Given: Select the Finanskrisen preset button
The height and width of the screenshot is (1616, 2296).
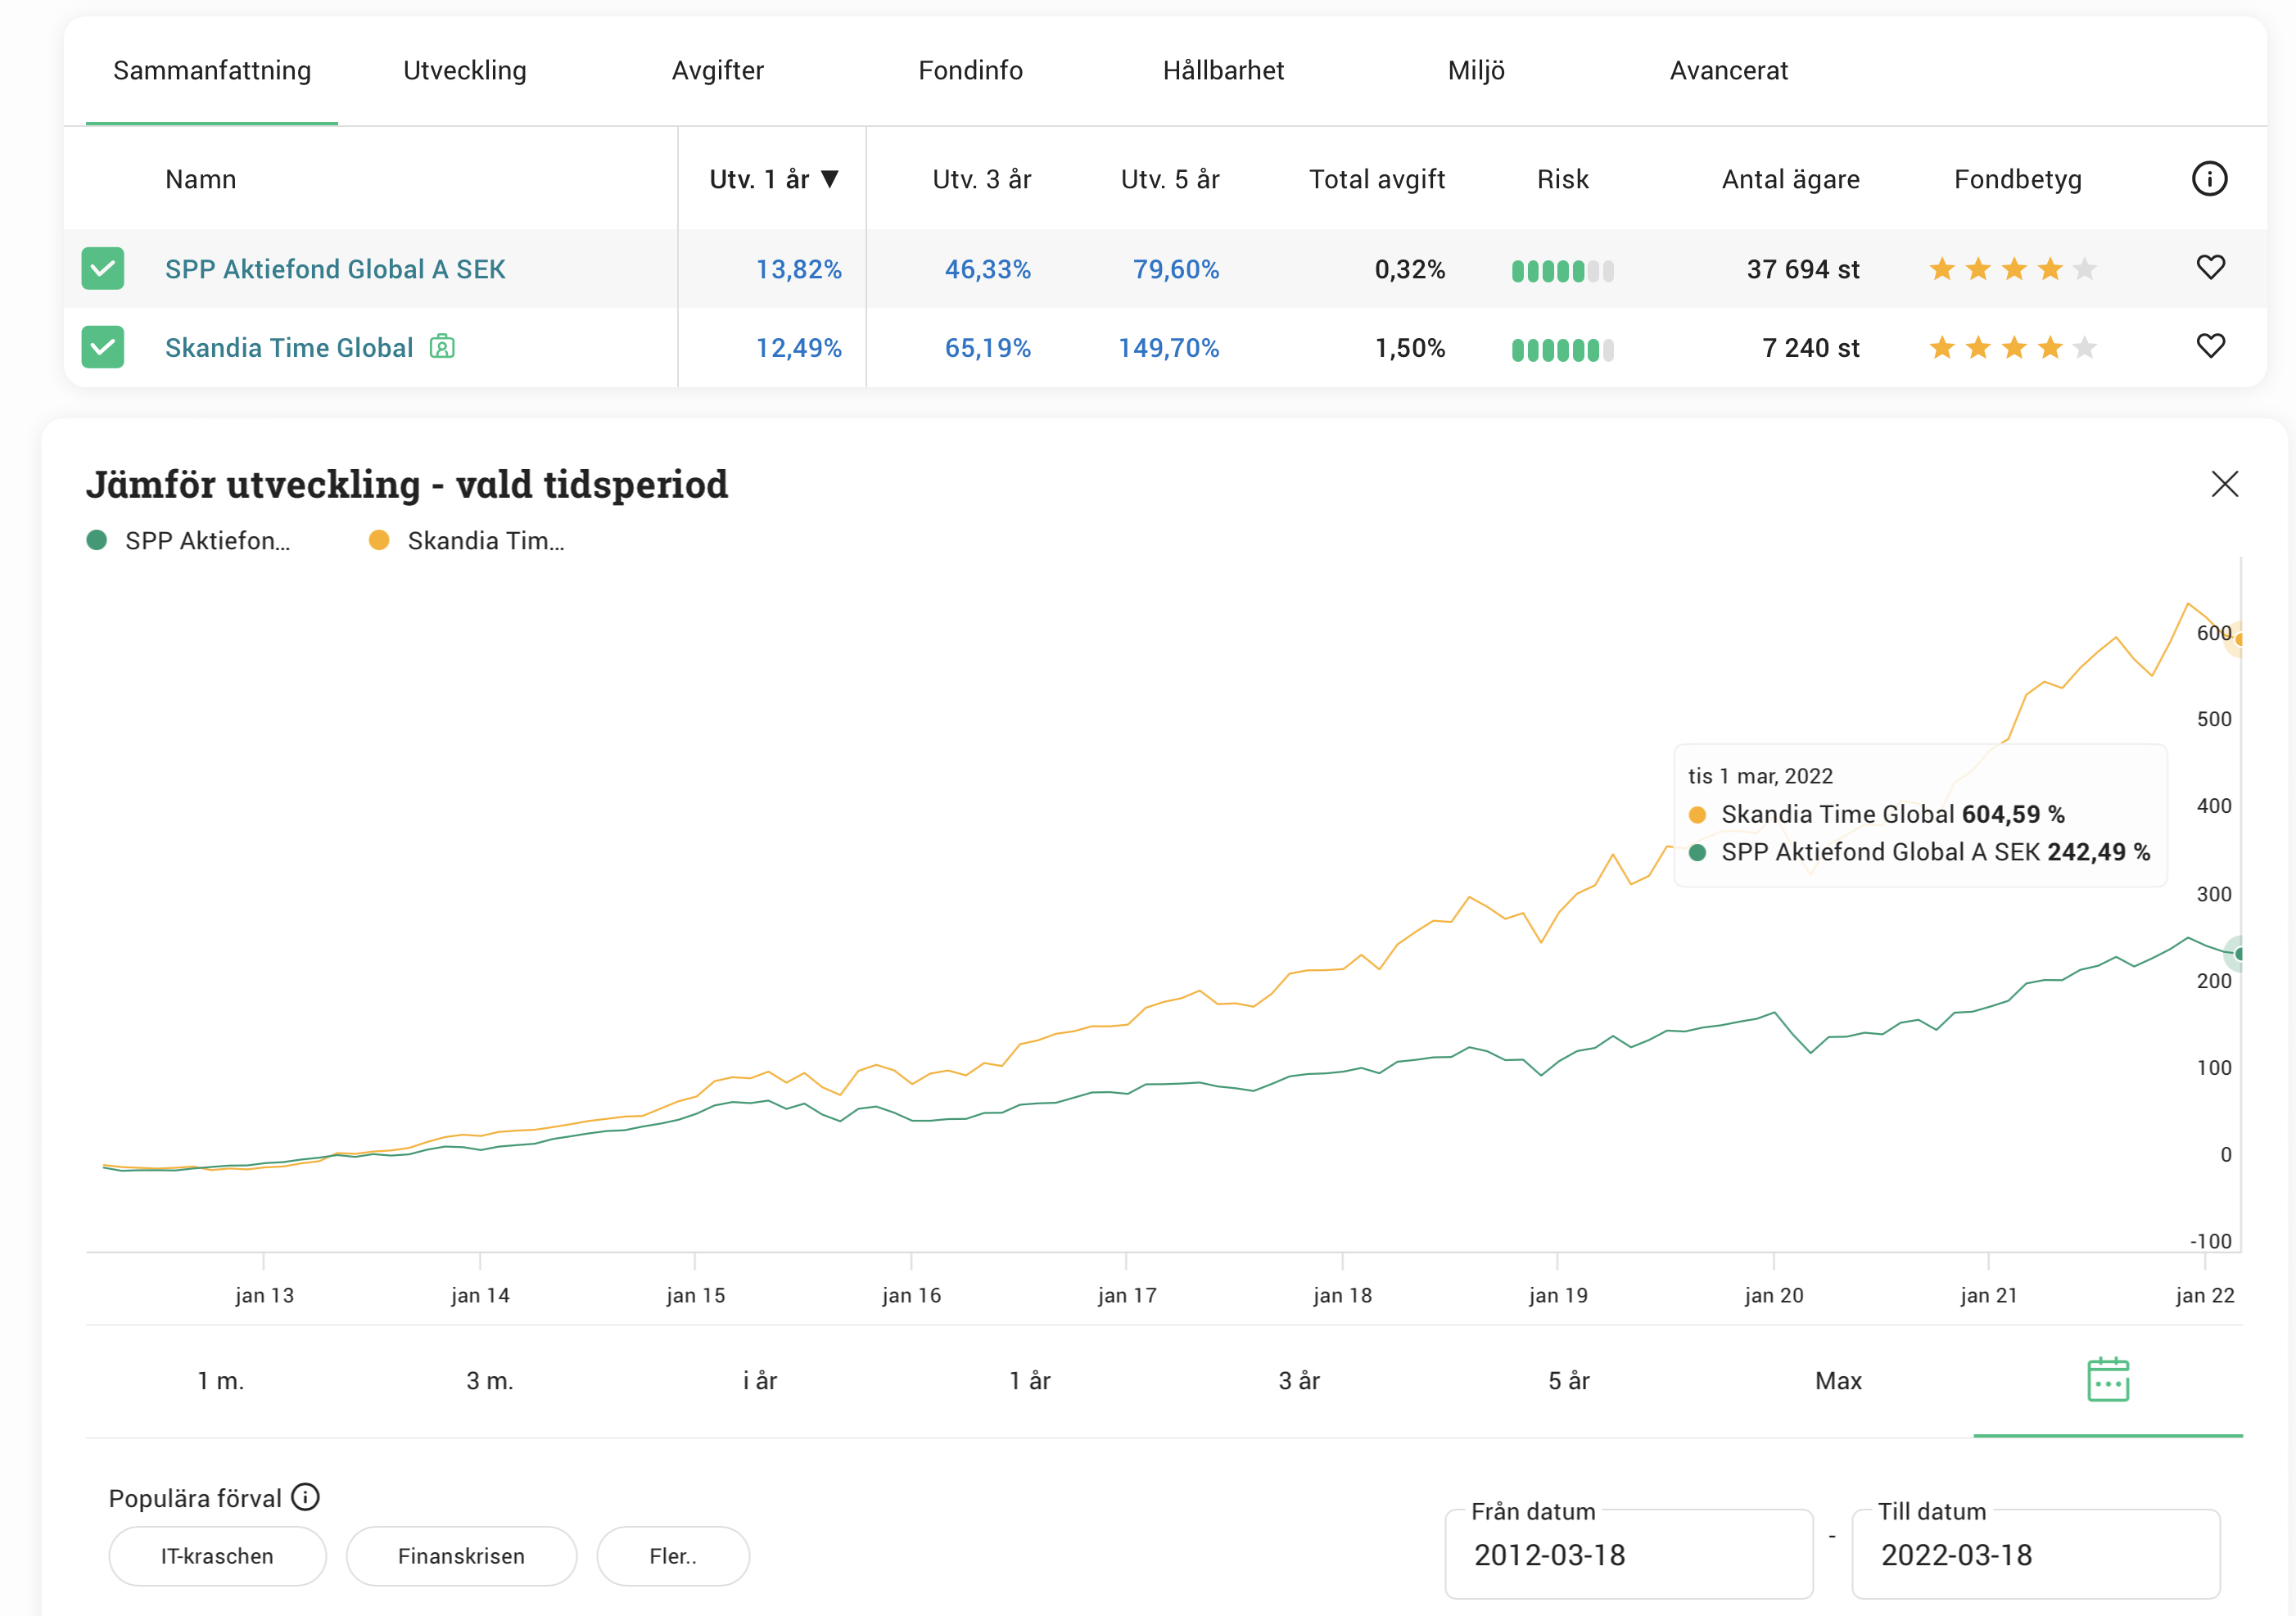Looking at the screenshot, I should pos(461,1556).
